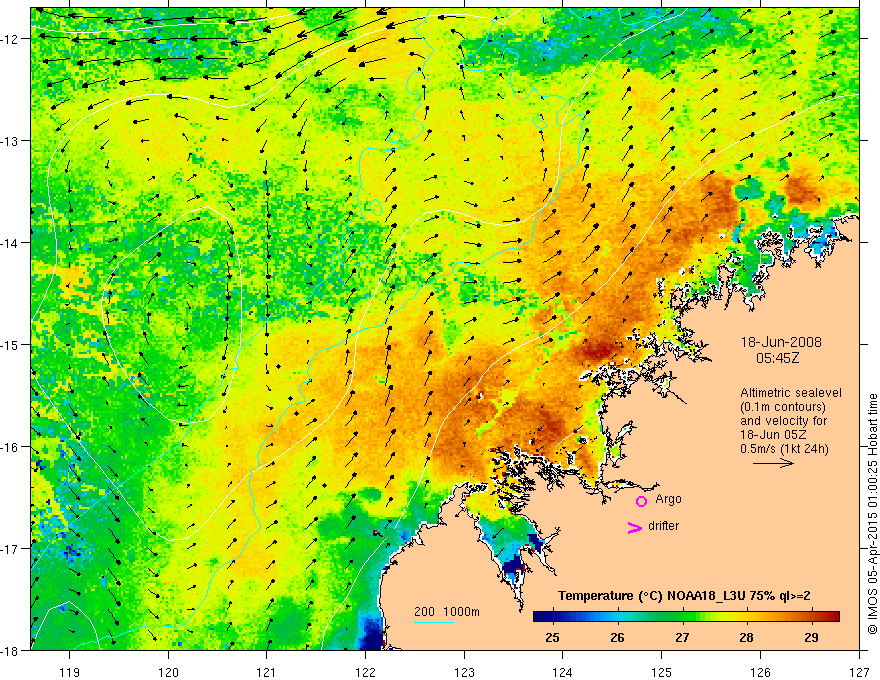This screenshot has width=880, height=680.
Task: Click the cyan 200 1000m isobath legend line
Action: tap(434, 622)
